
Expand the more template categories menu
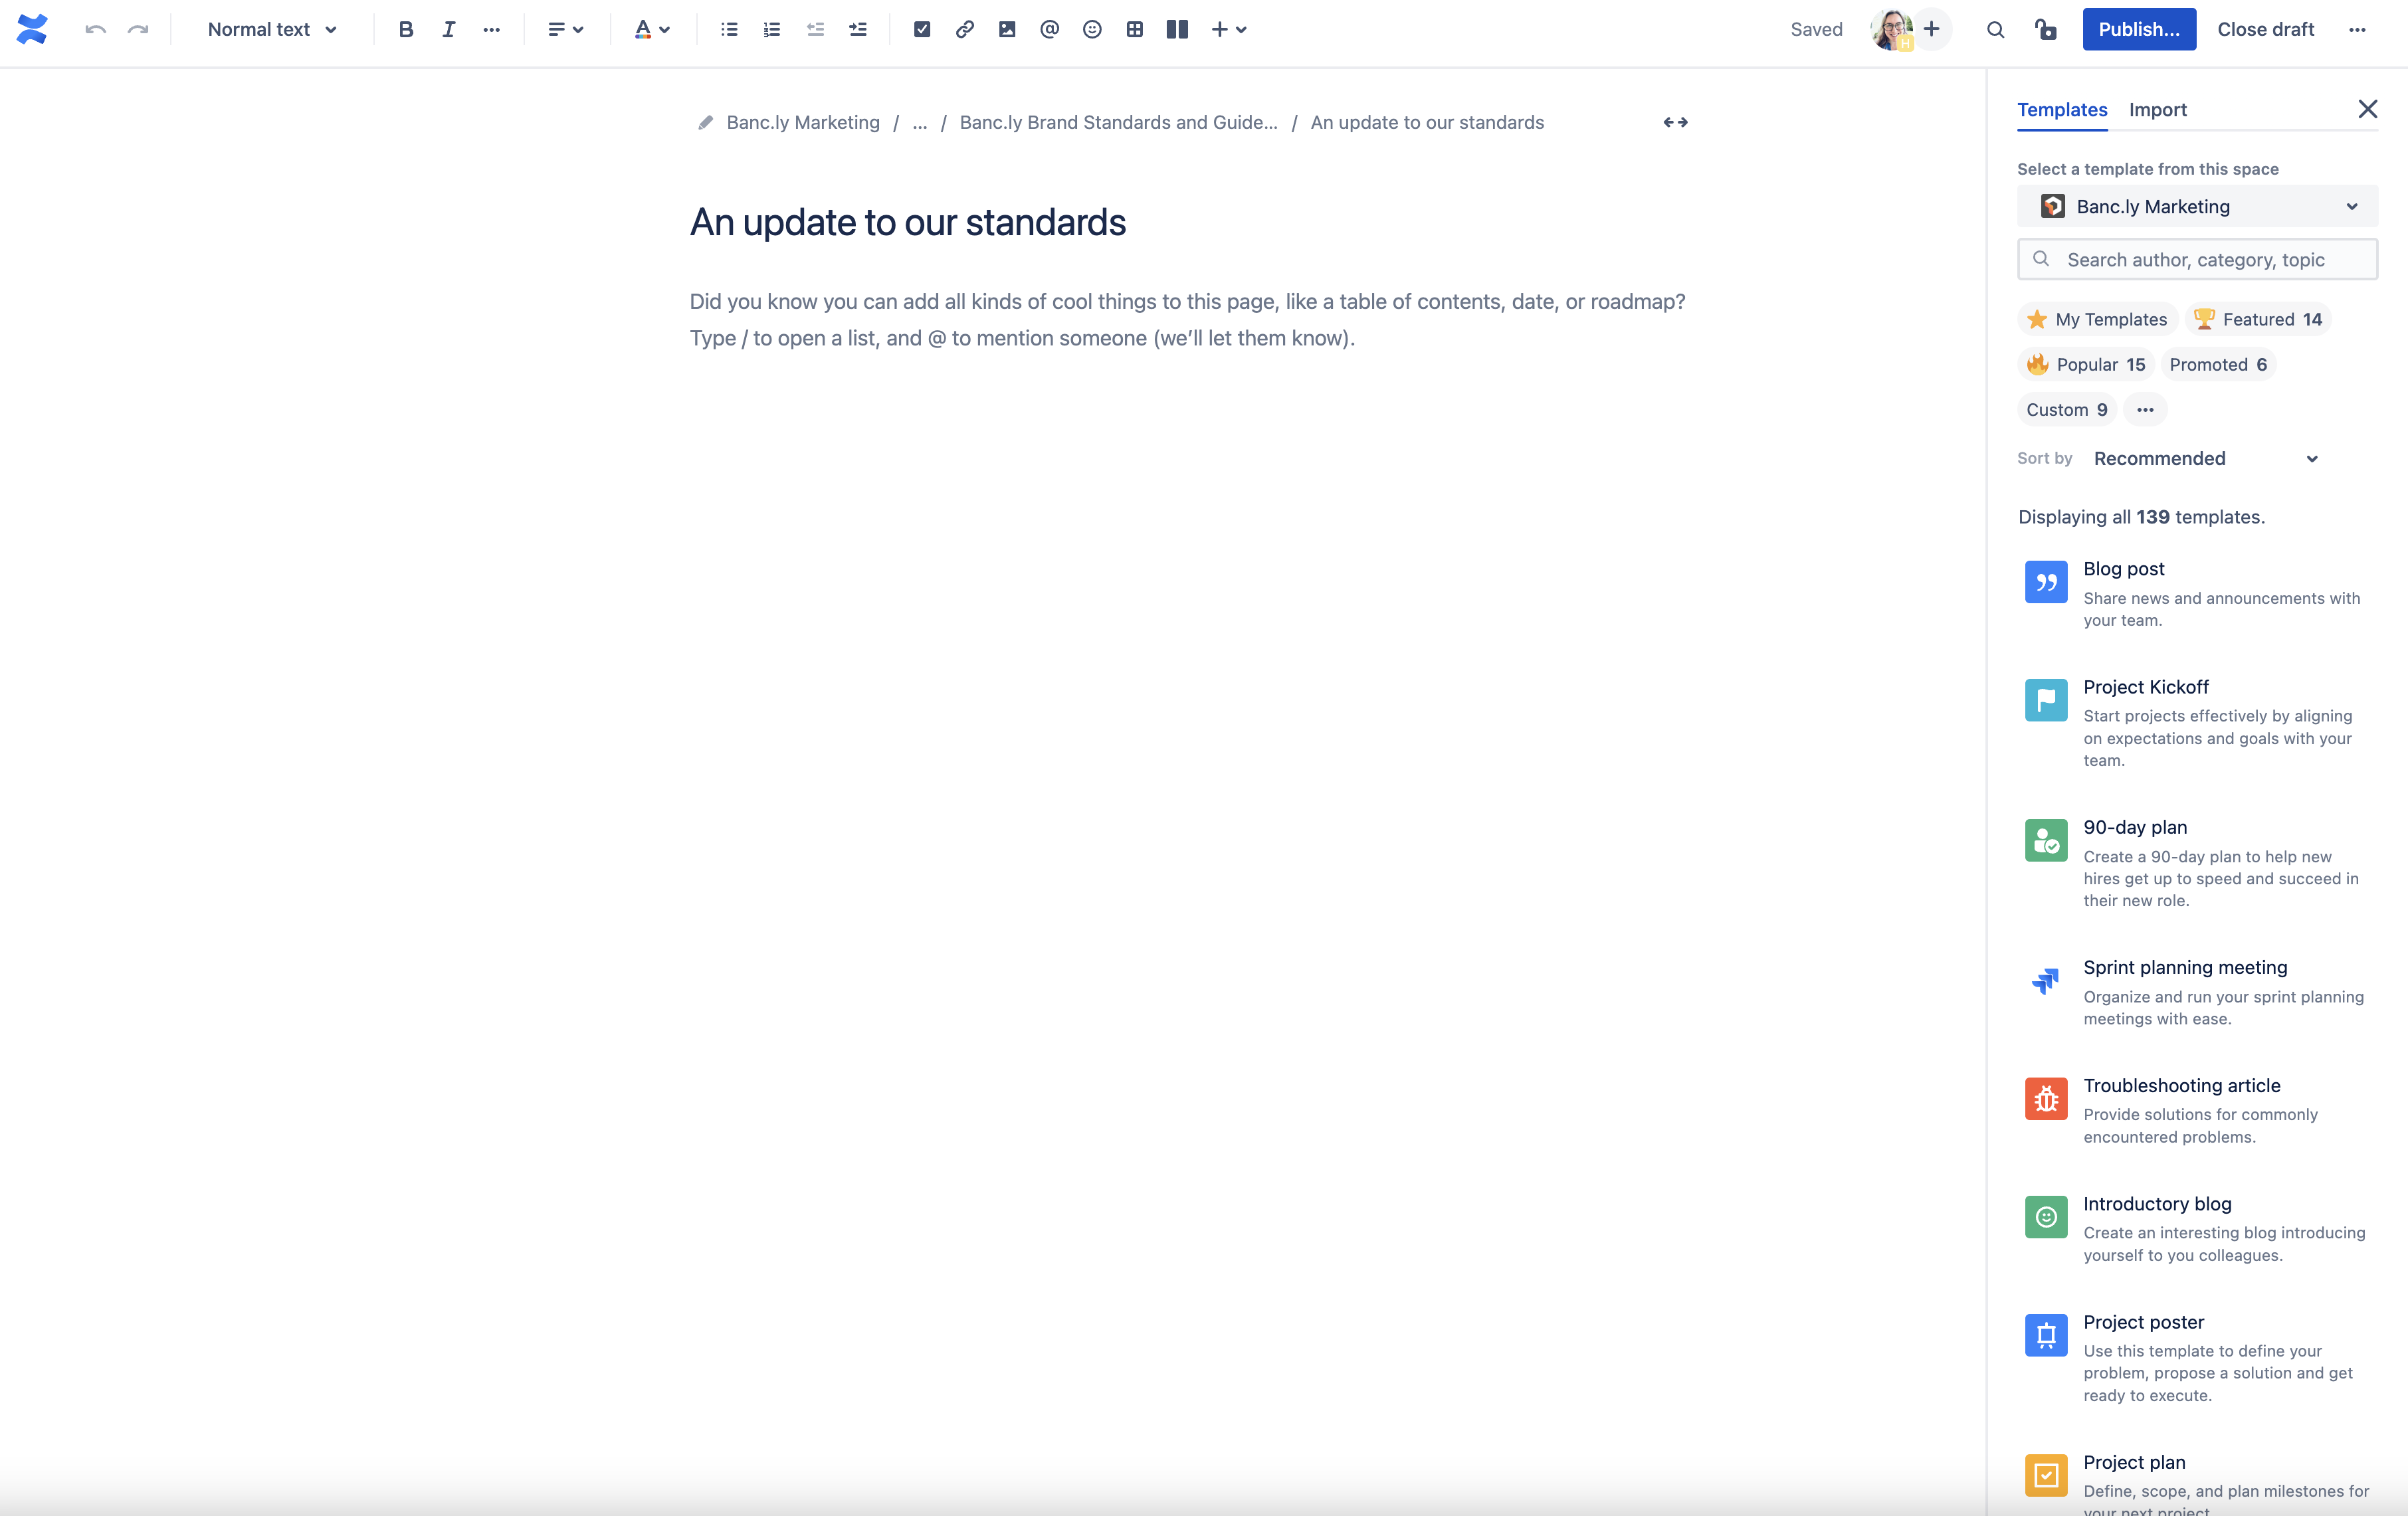[x=2144, y=409]
